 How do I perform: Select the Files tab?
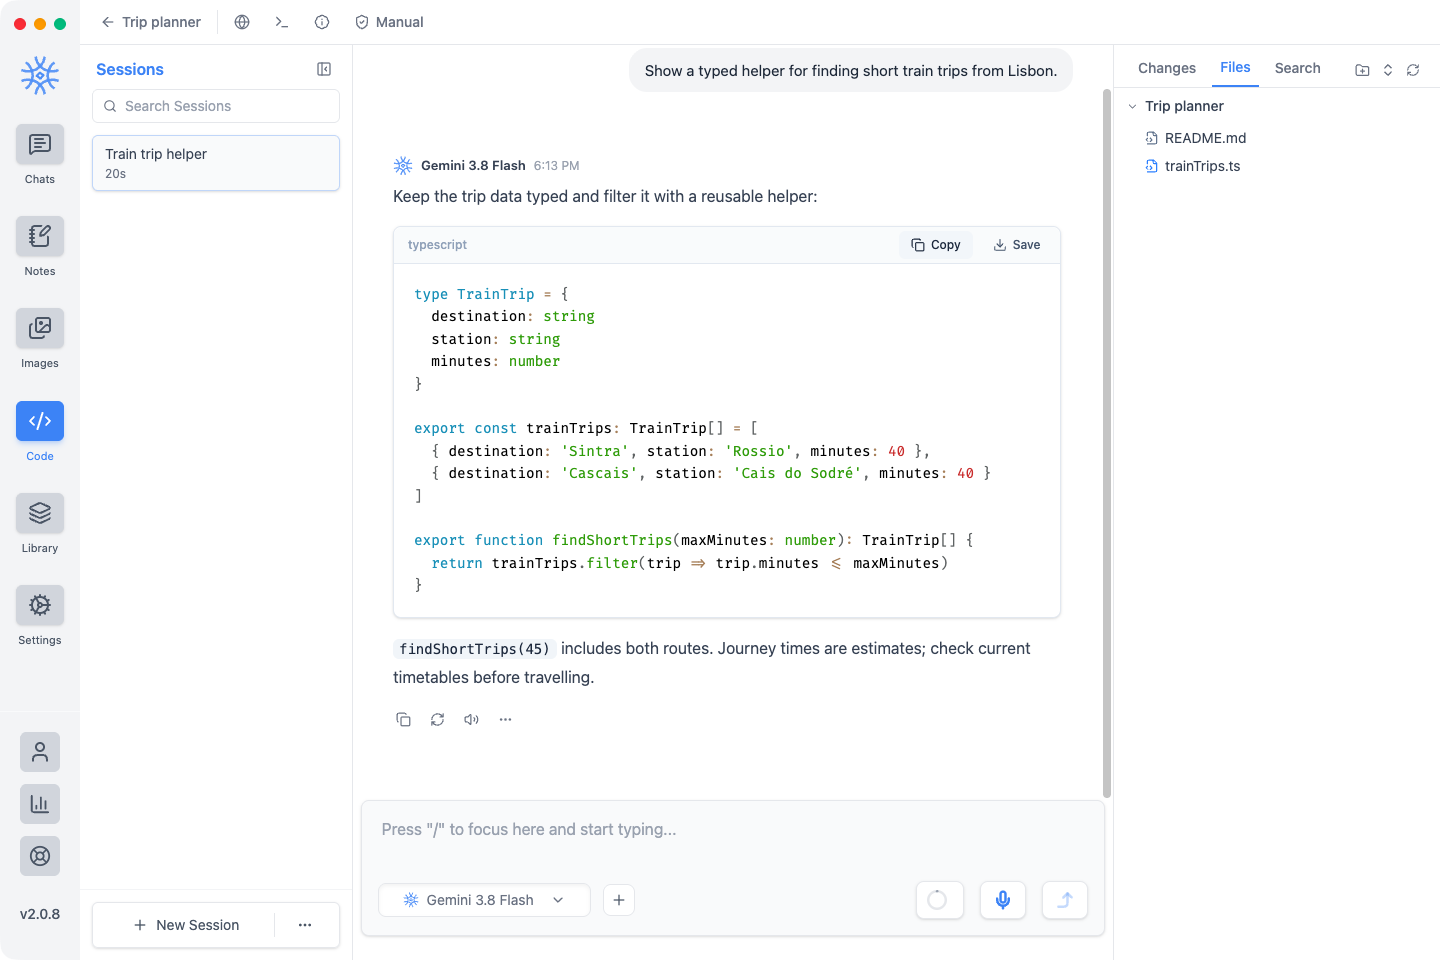(x=1235, y=67)
